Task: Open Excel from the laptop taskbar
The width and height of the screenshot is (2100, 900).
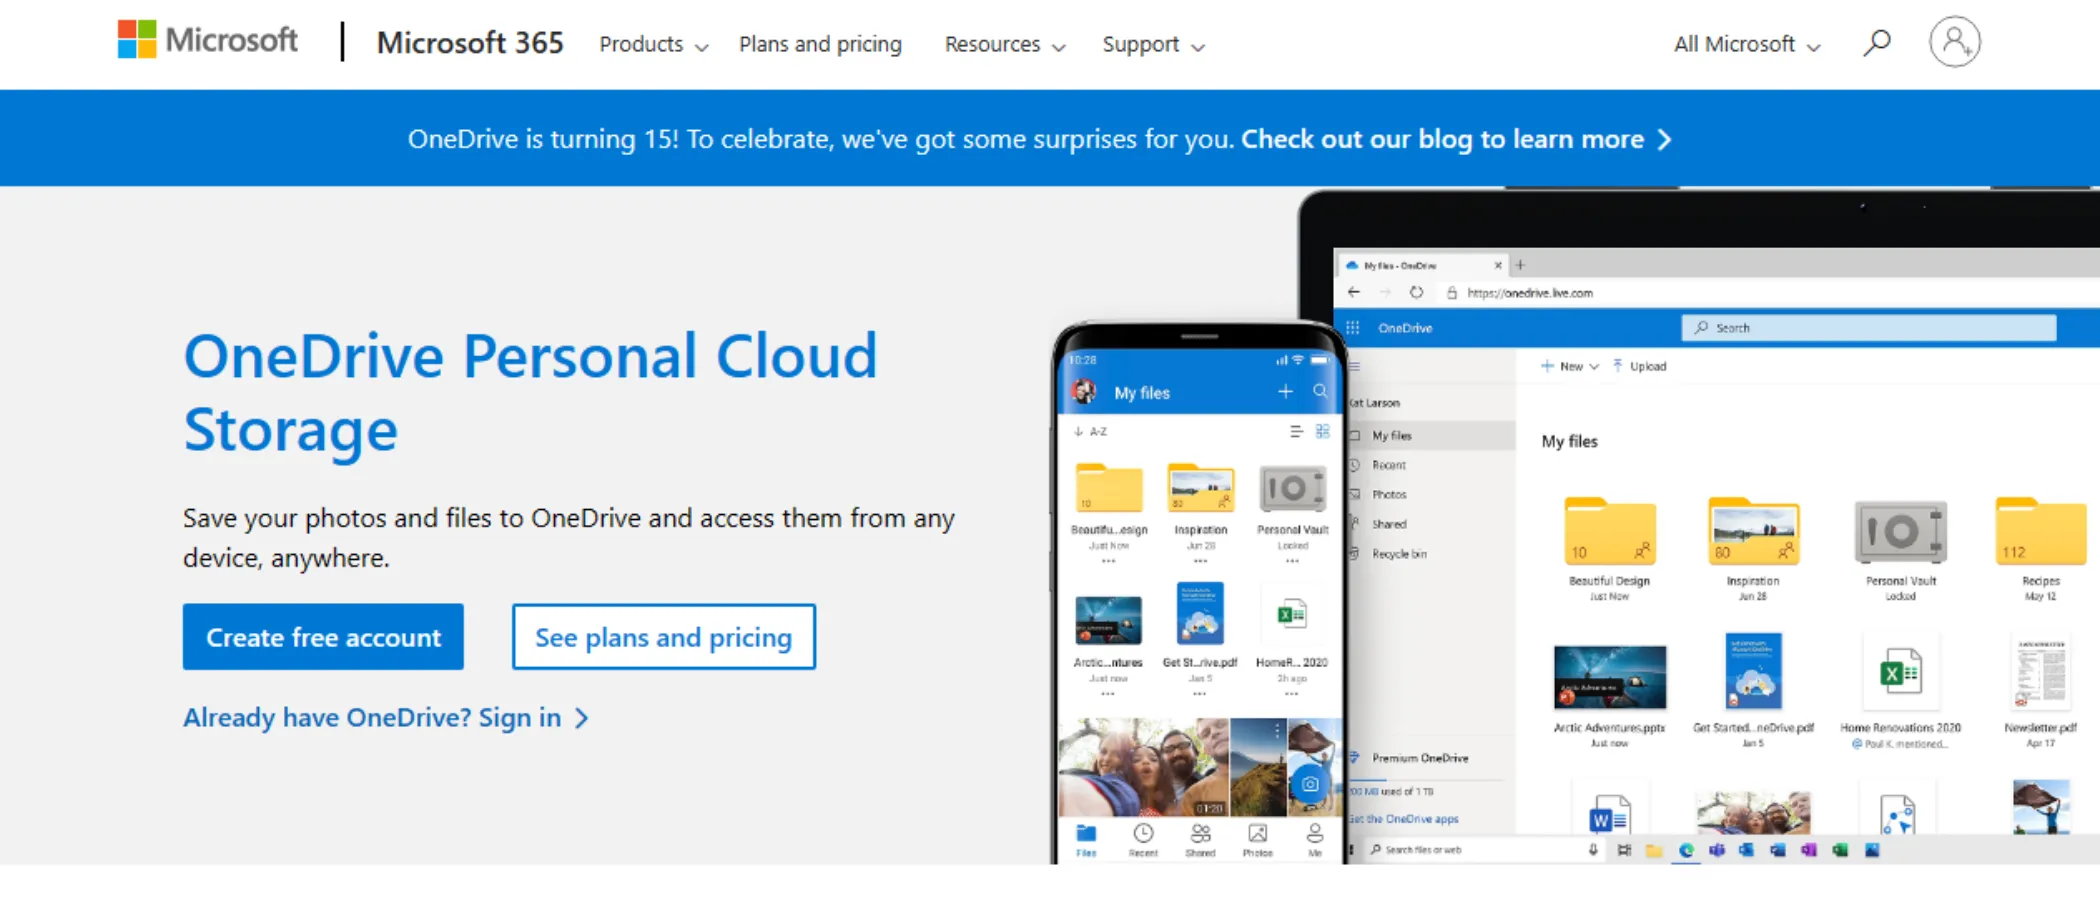Action: pyautogui.click(x=1840, y=850)
